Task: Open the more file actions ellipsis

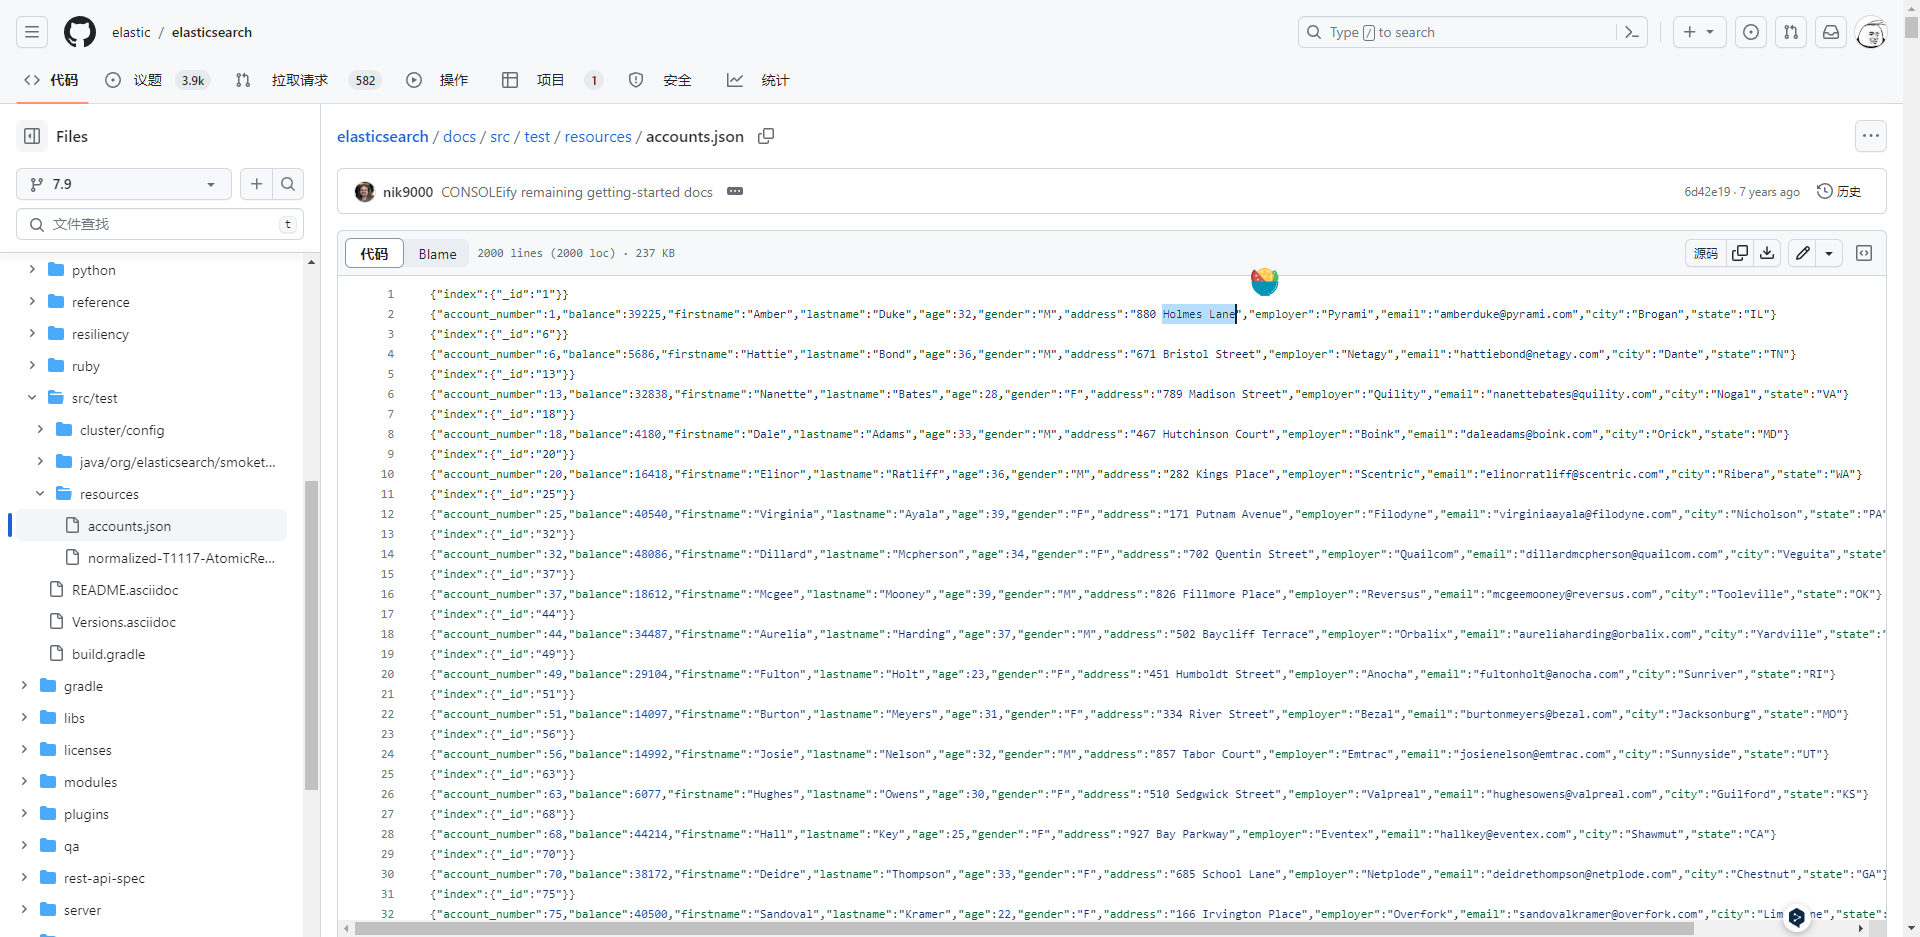Action: [x=1871, y=136]
